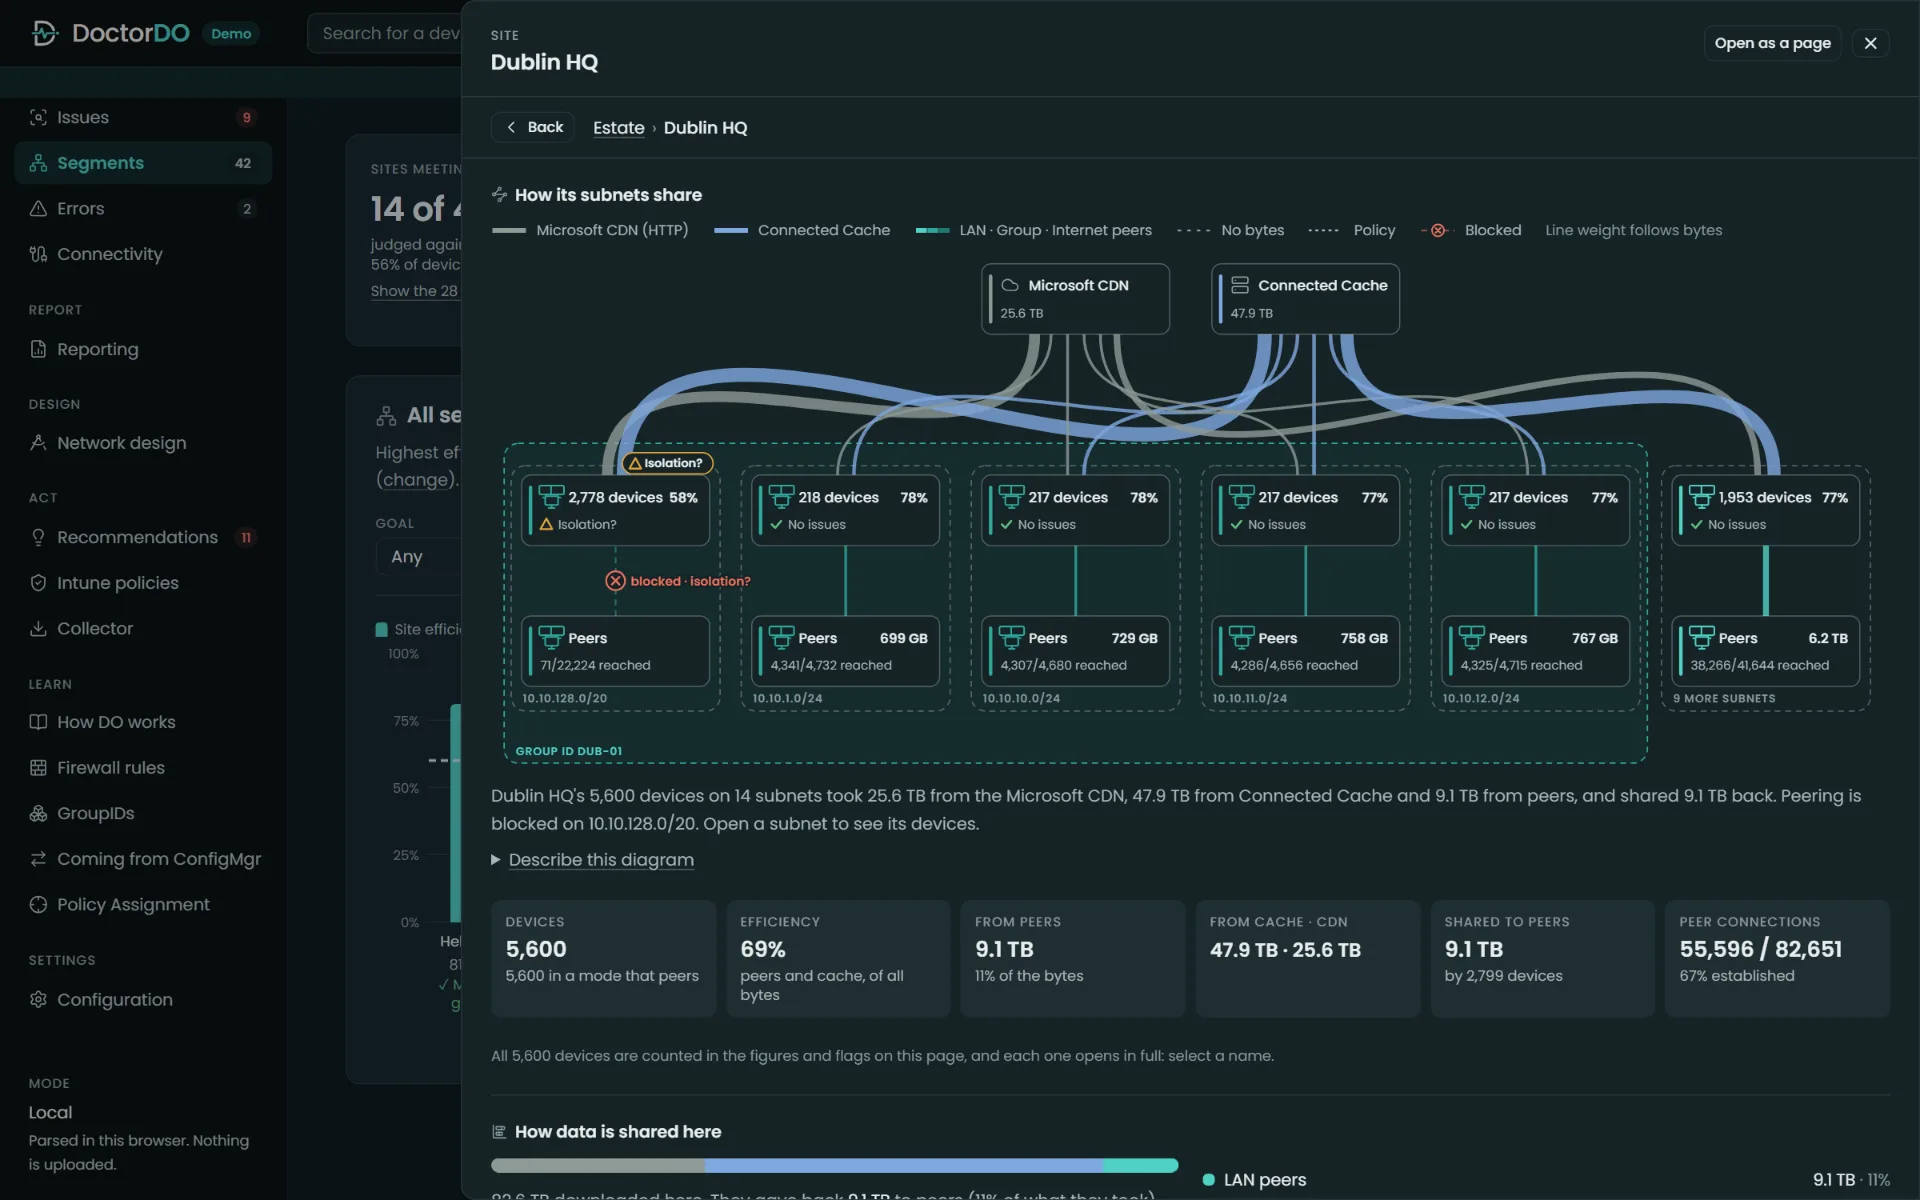Click the DoctorDO logo
Image resolution: width=1920 pixels, height=1200 pixels.
tap(110, 33)
